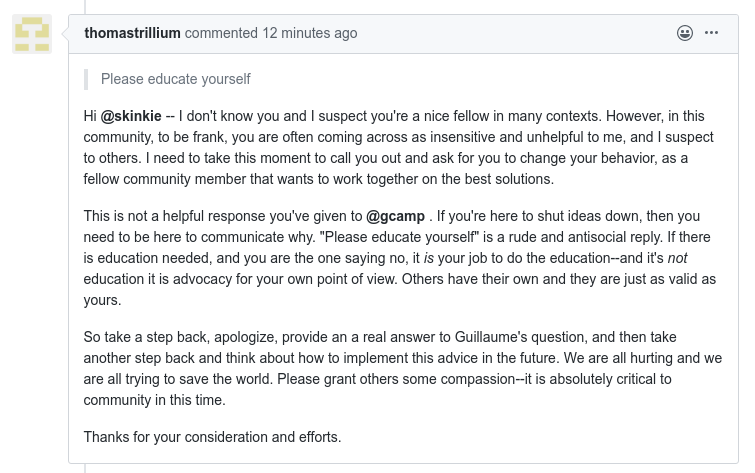This screenshot has height=473, width=755.
Task: Open the thomastrillium profile link
Action: (x=132, y=33)
